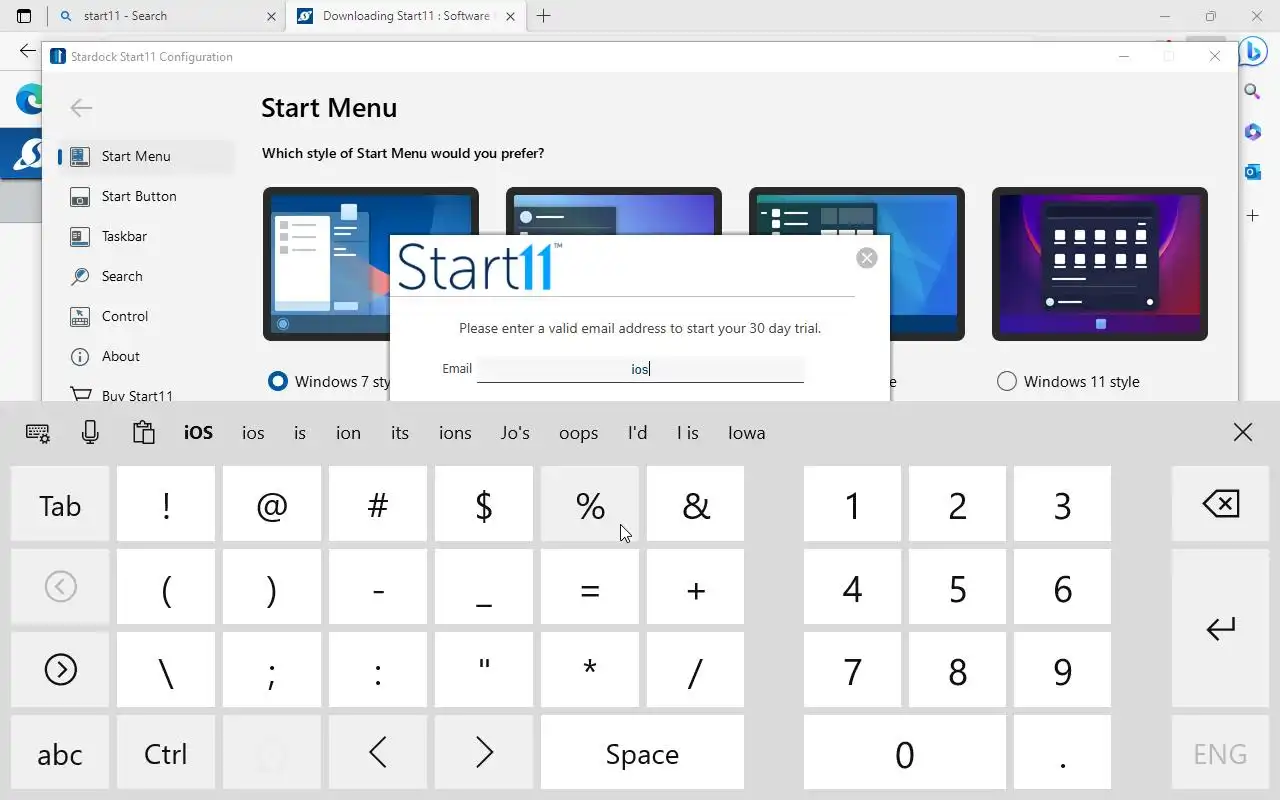The width and height of the screenshot is (1280, 800).
Task: Tap the Tab key
Action: (x=60, y=504)
